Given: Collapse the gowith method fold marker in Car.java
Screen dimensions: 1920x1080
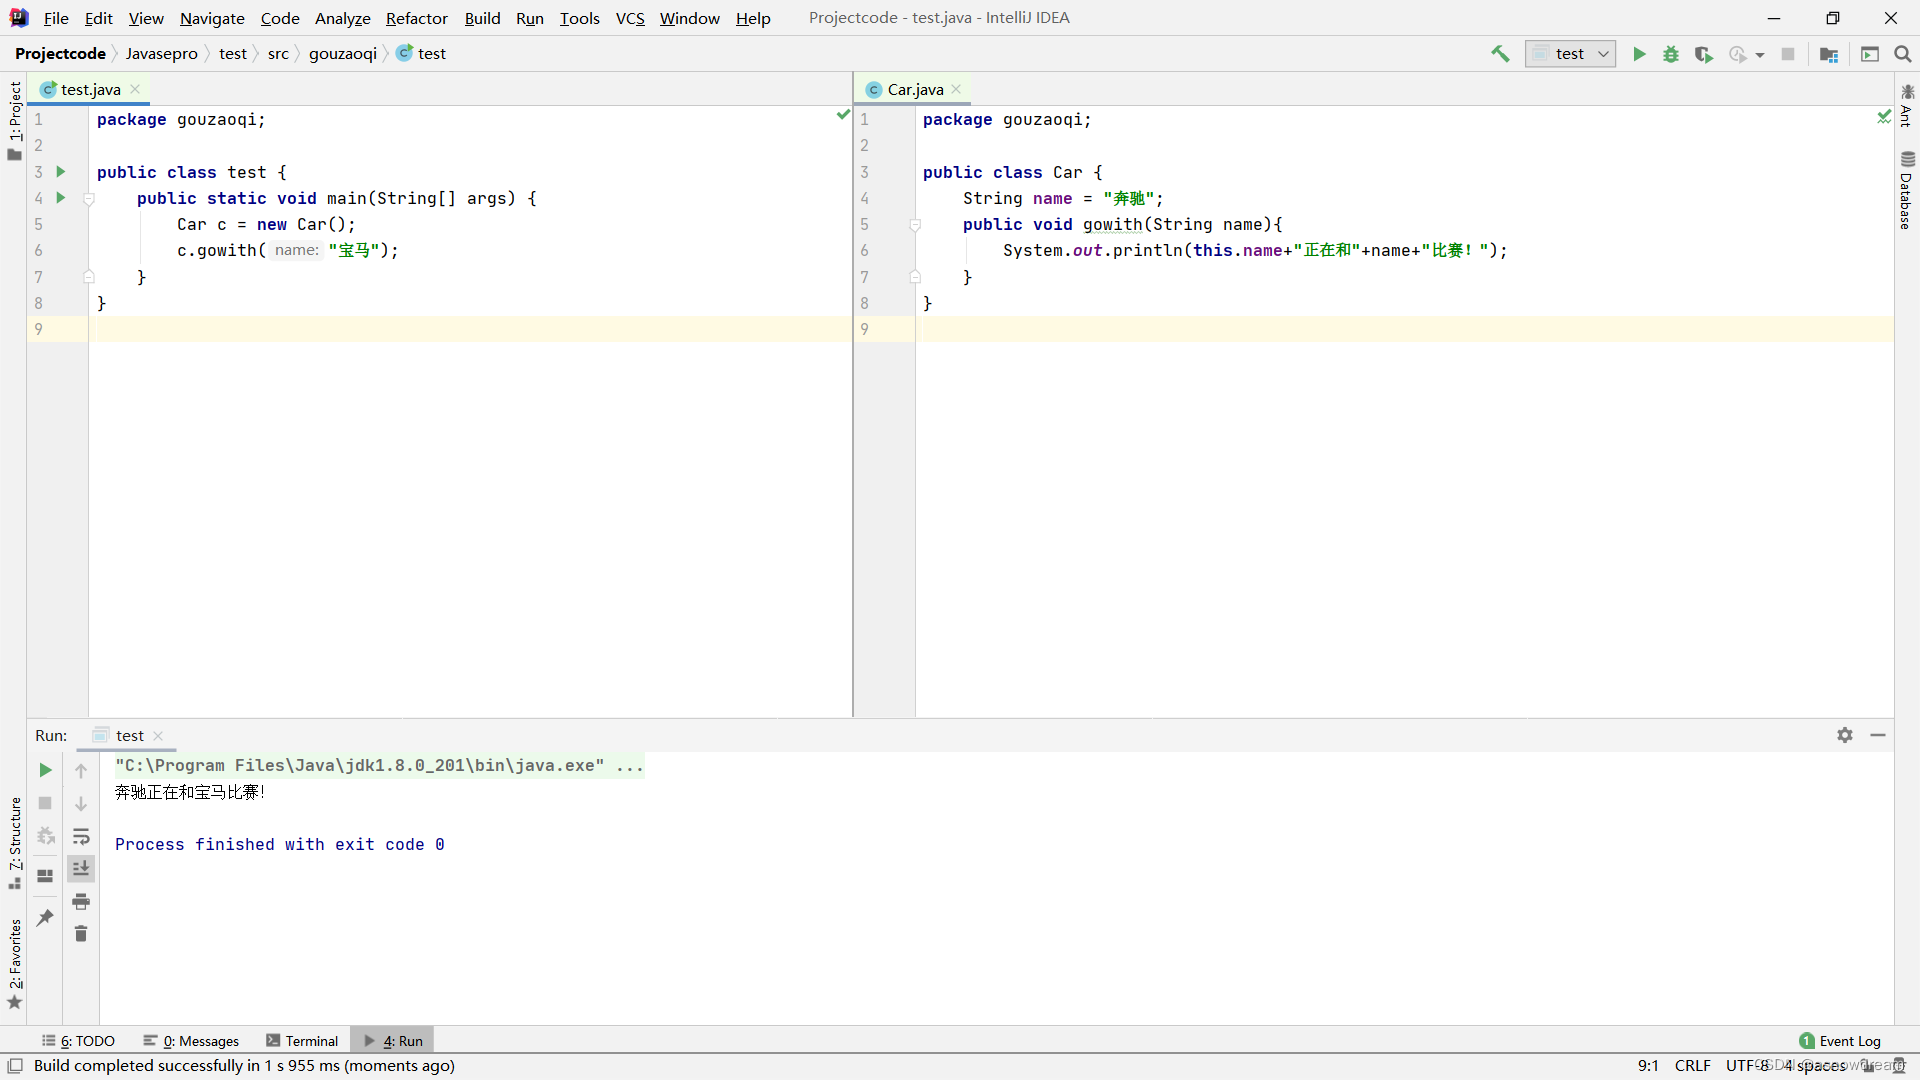Looking at the screenshot, I should coord(915,225).
